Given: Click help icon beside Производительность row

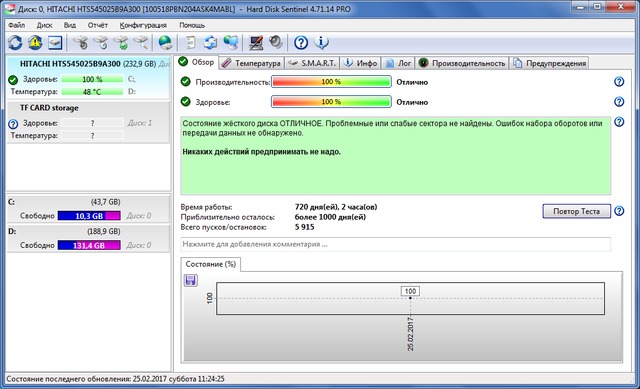Looking at the screenshot, I should 619,82.
